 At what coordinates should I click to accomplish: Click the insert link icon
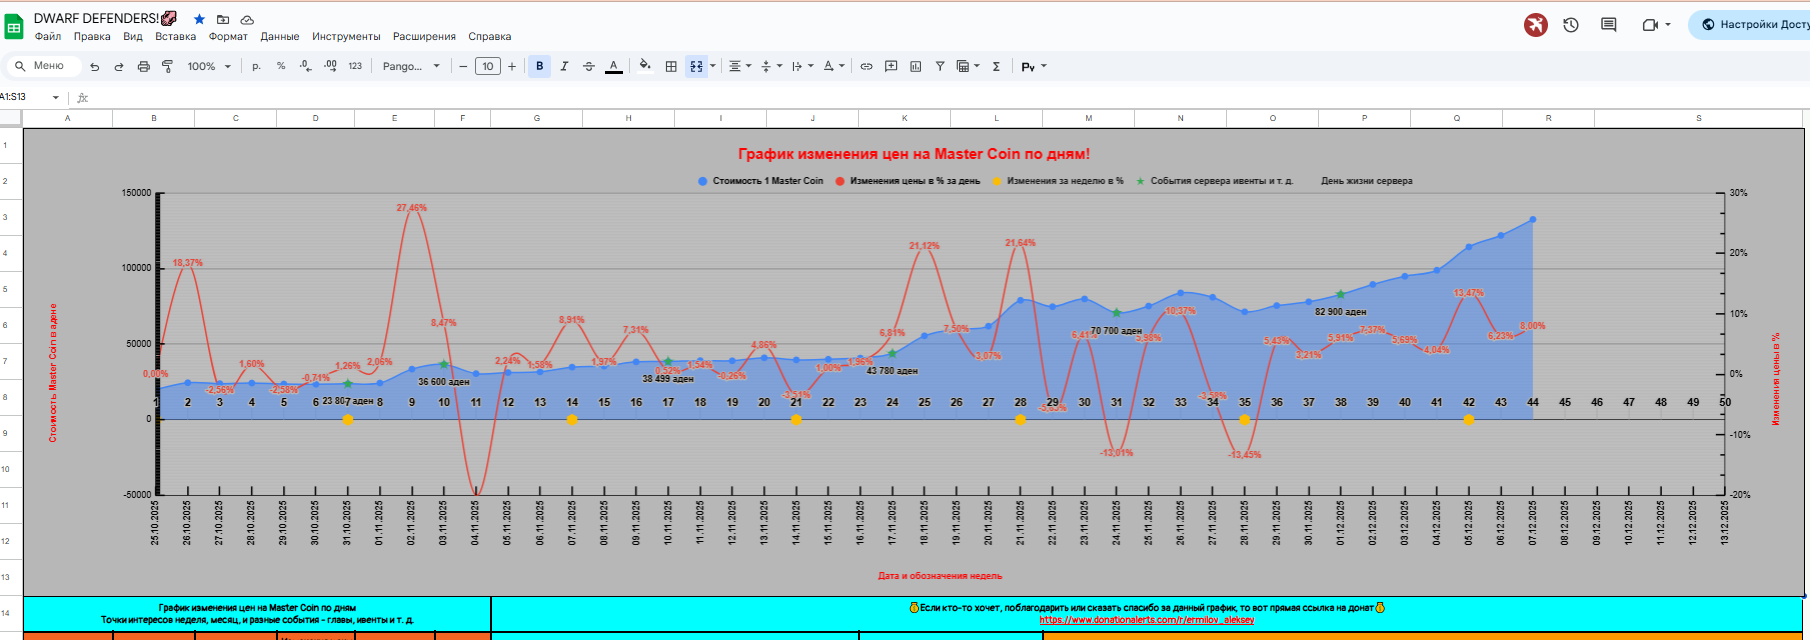(866, 66)
